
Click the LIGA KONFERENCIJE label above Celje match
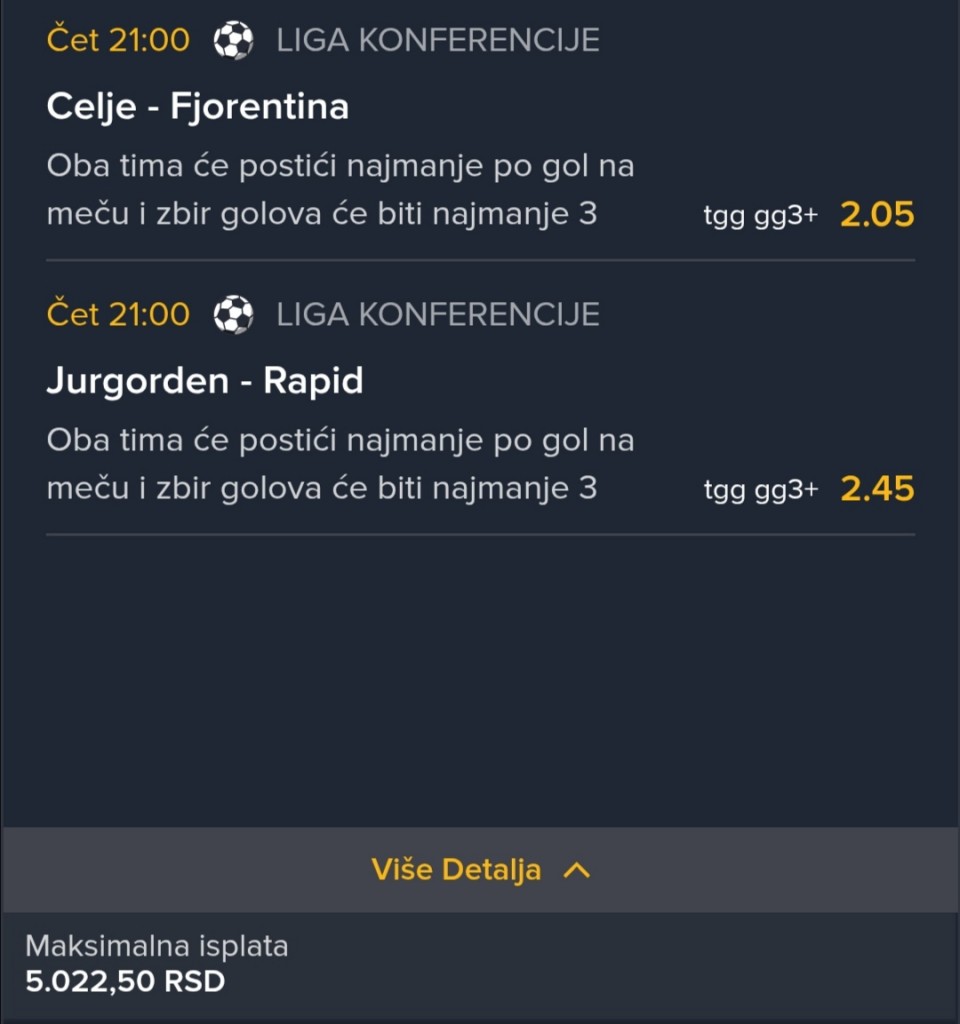point(438,41)
